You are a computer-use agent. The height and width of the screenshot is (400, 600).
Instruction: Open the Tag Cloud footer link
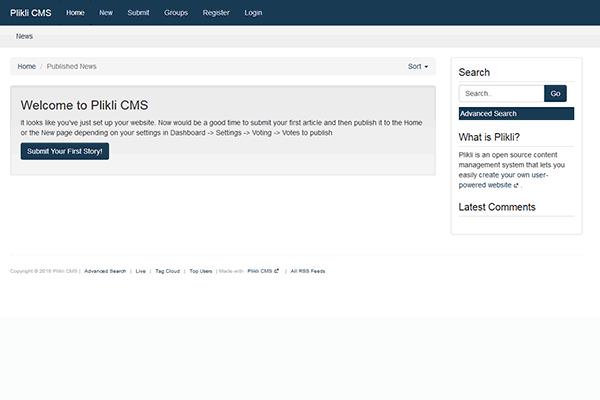click(x=168, y=271)
